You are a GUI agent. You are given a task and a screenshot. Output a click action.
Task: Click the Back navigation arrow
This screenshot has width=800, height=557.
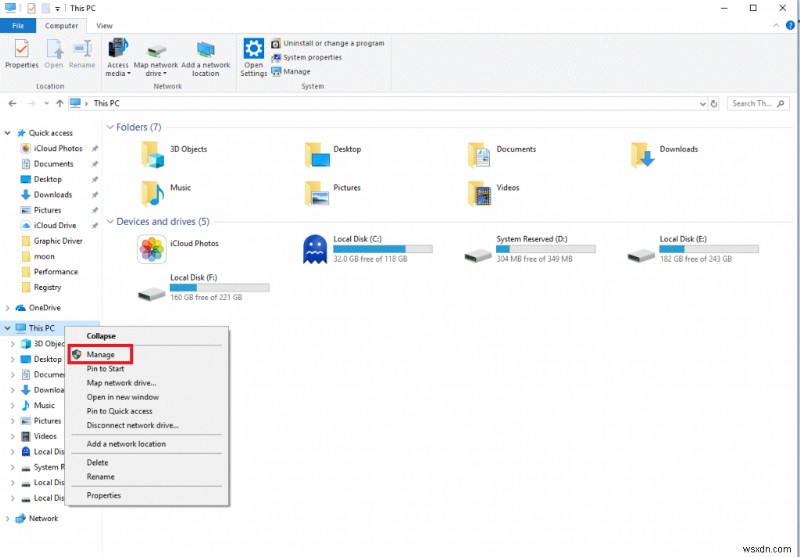(12, 104)
